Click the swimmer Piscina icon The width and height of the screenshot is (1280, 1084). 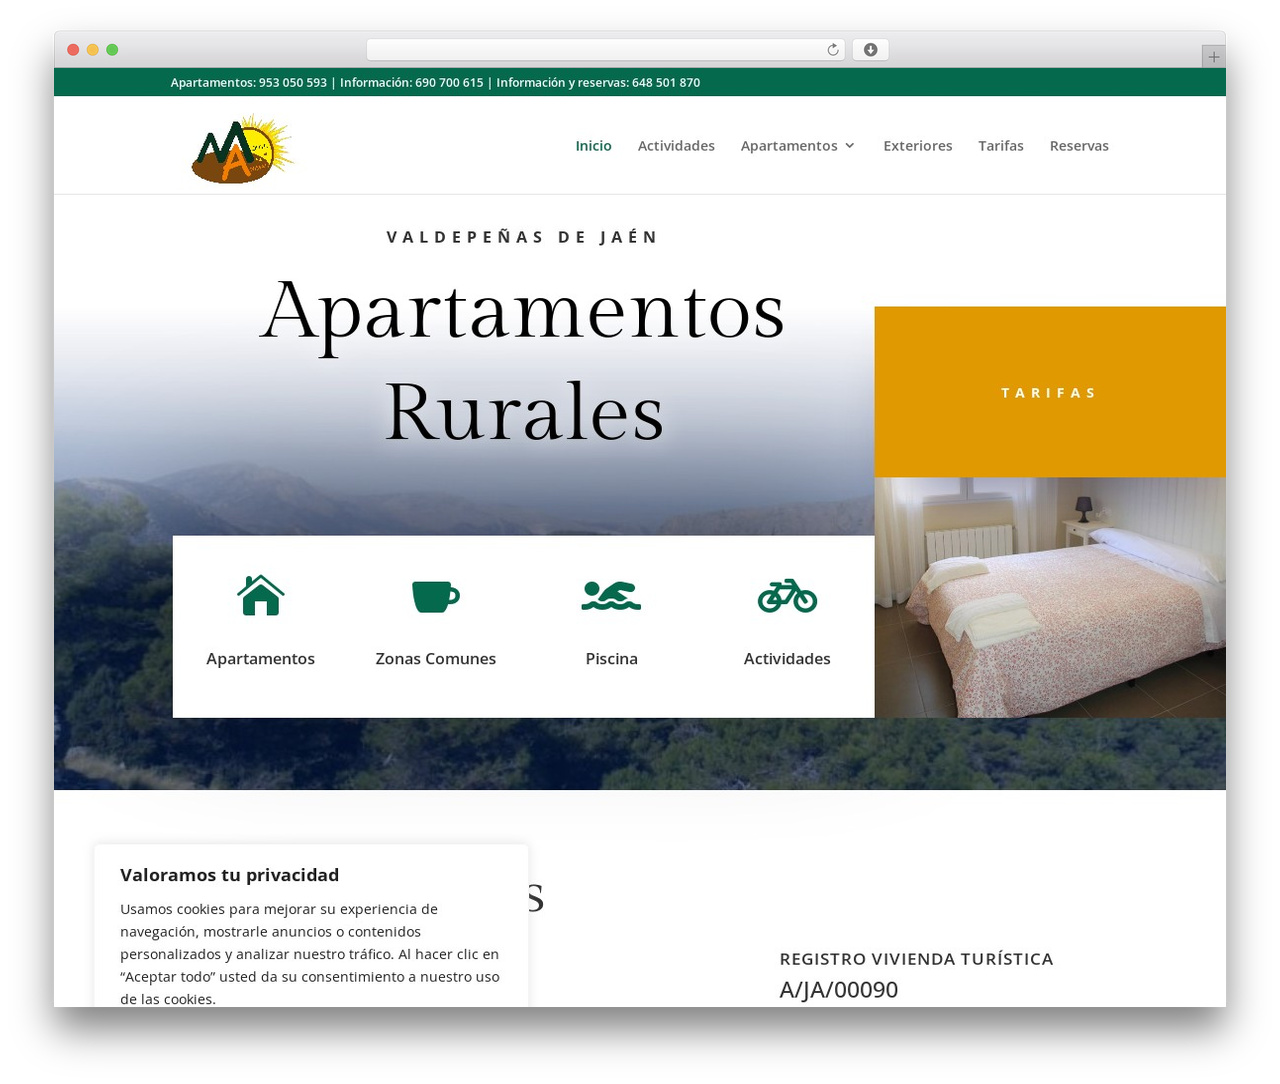611,596
